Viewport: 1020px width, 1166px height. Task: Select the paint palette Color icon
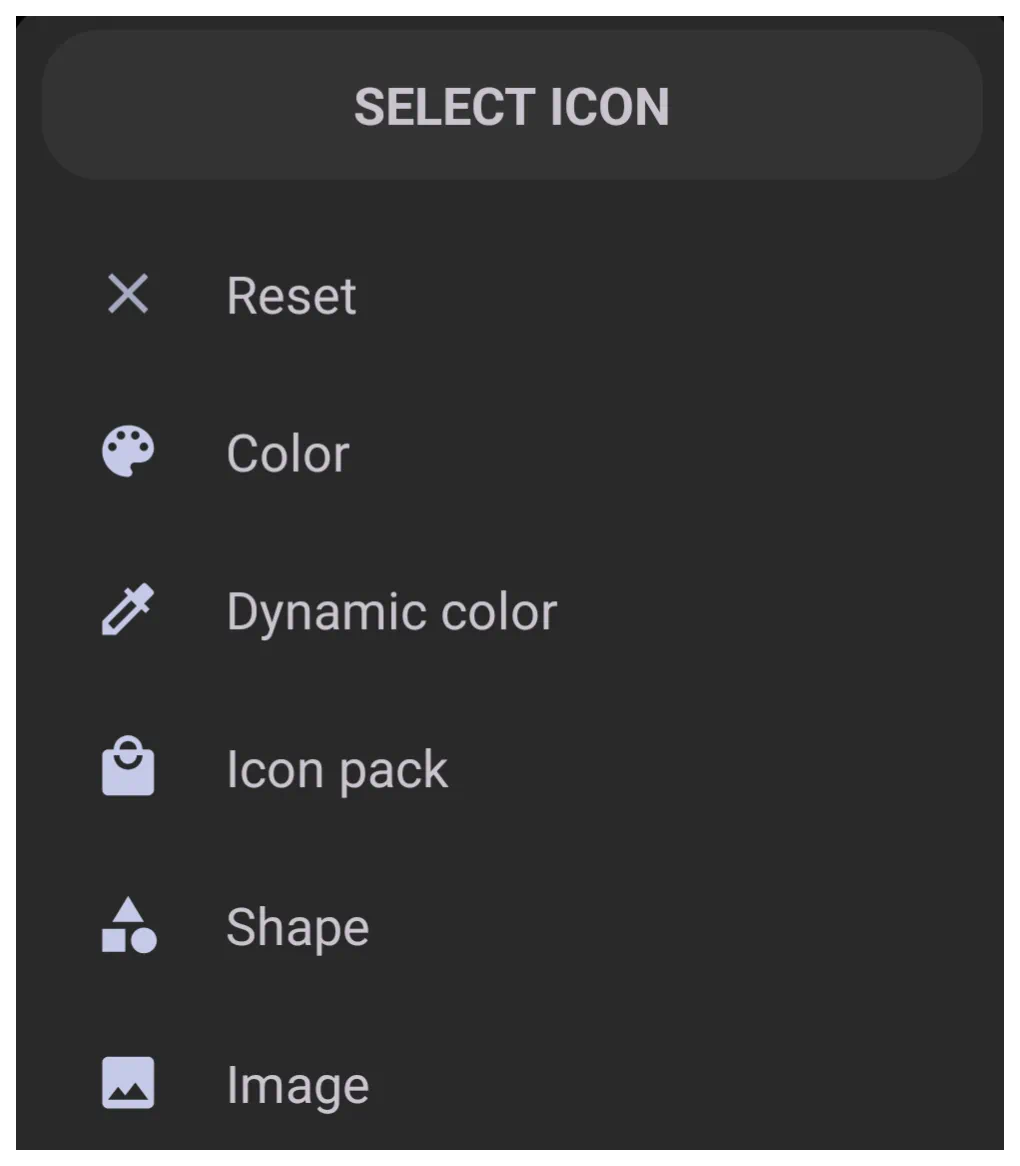(x=128, y=451)
